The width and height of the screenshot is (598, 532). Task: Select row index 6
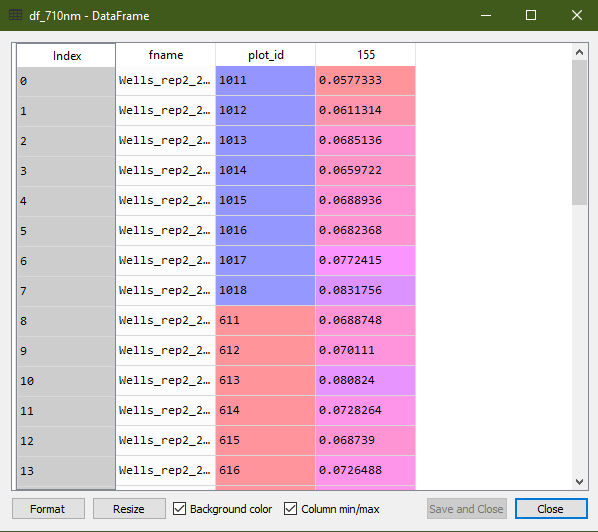coord(66,261)
